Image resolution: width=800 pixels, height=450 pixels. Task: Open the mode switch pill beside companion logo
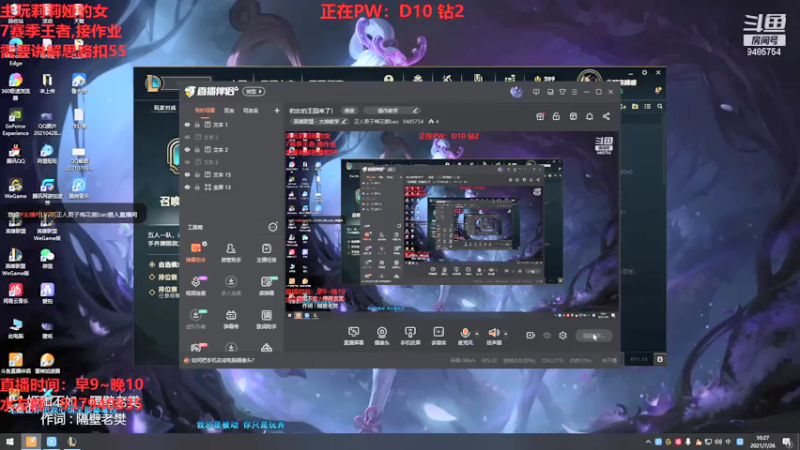(x=254, y=91)
